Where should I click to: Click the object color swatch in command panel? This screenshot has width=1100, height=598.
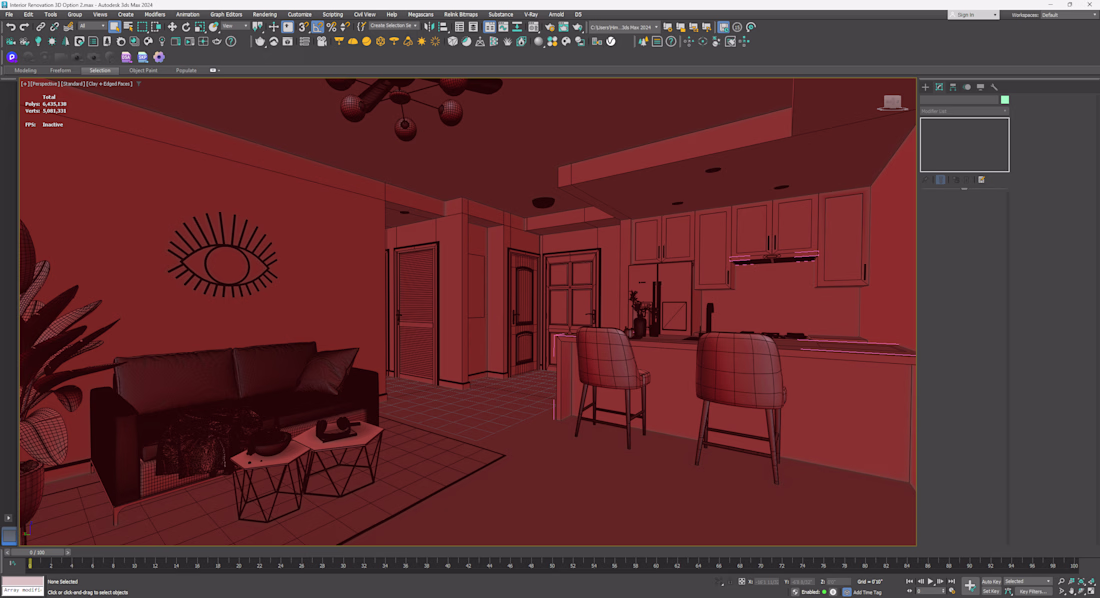click(x=1005, y=100)
